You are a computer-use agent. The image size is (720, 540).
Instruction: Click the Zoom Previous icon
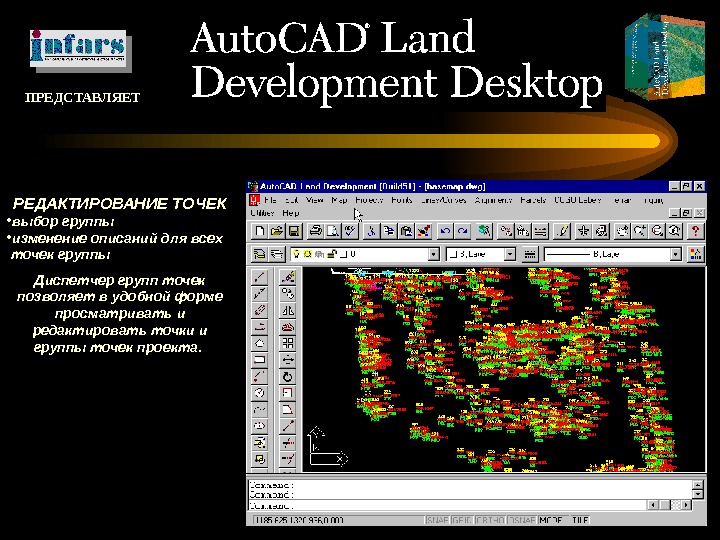(675, 231)
